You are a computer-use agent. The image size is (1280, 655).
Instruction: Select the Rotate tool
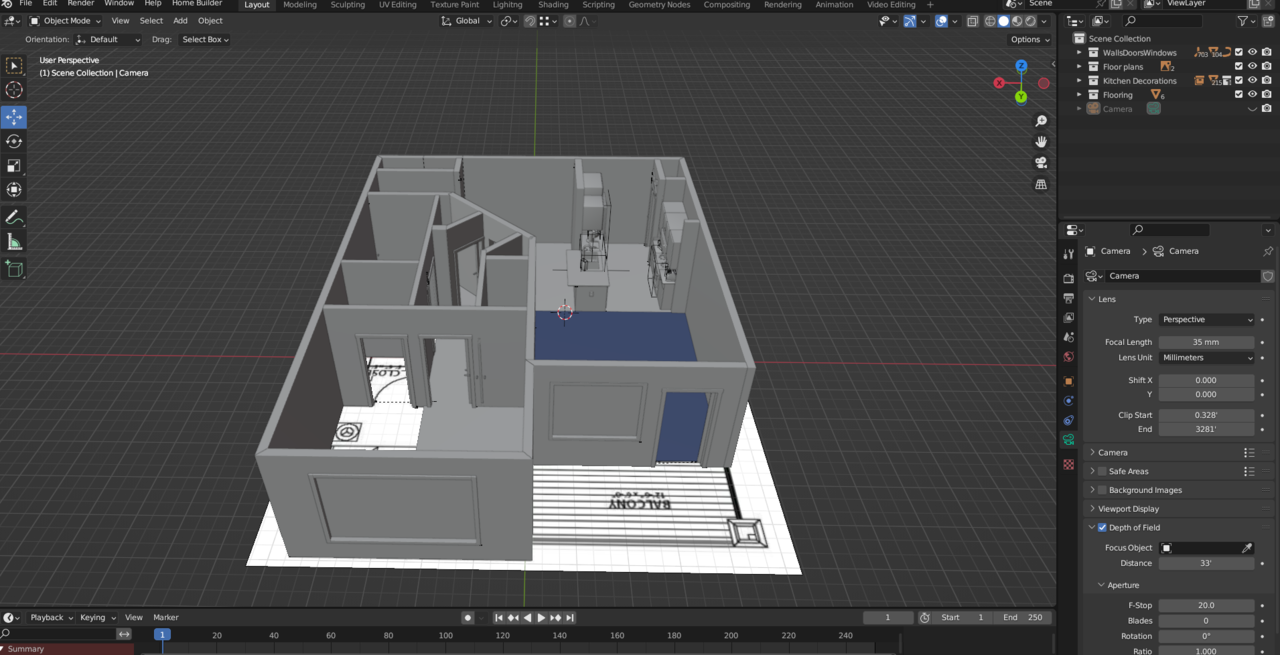(x=14, y=141)
